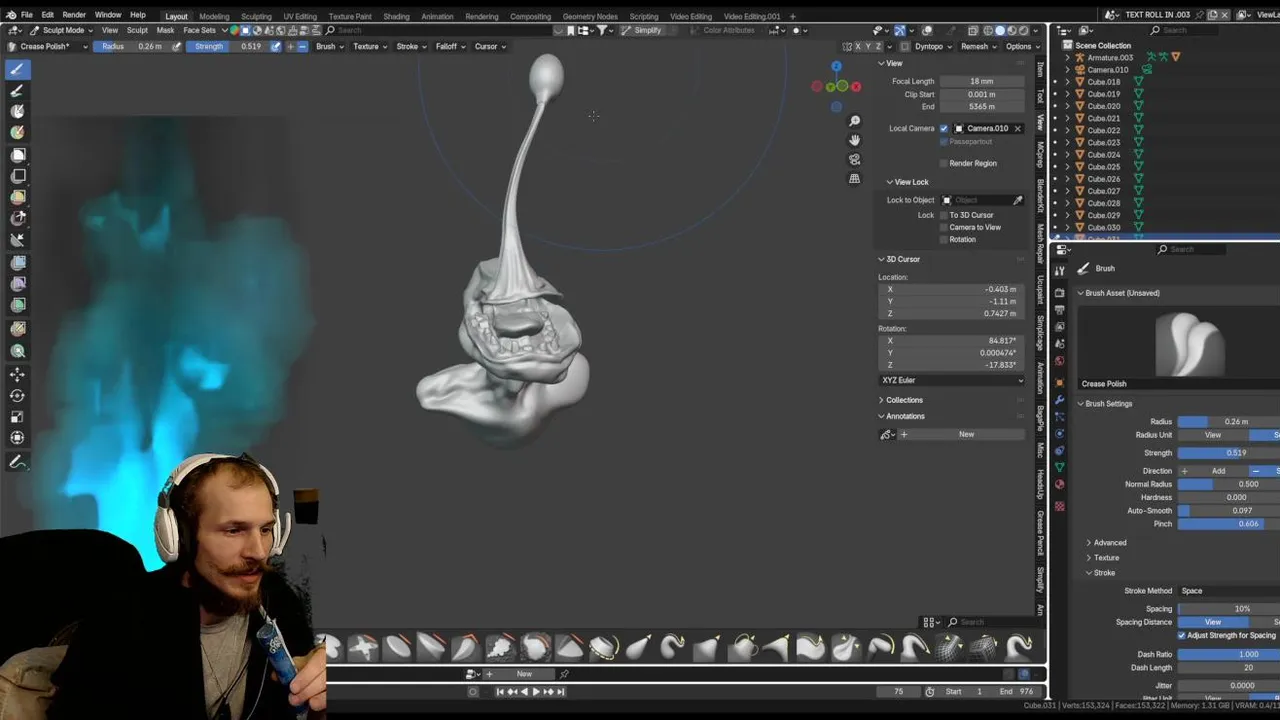
Task: Enable the Render Region checkbox
Action: point(943,163)
